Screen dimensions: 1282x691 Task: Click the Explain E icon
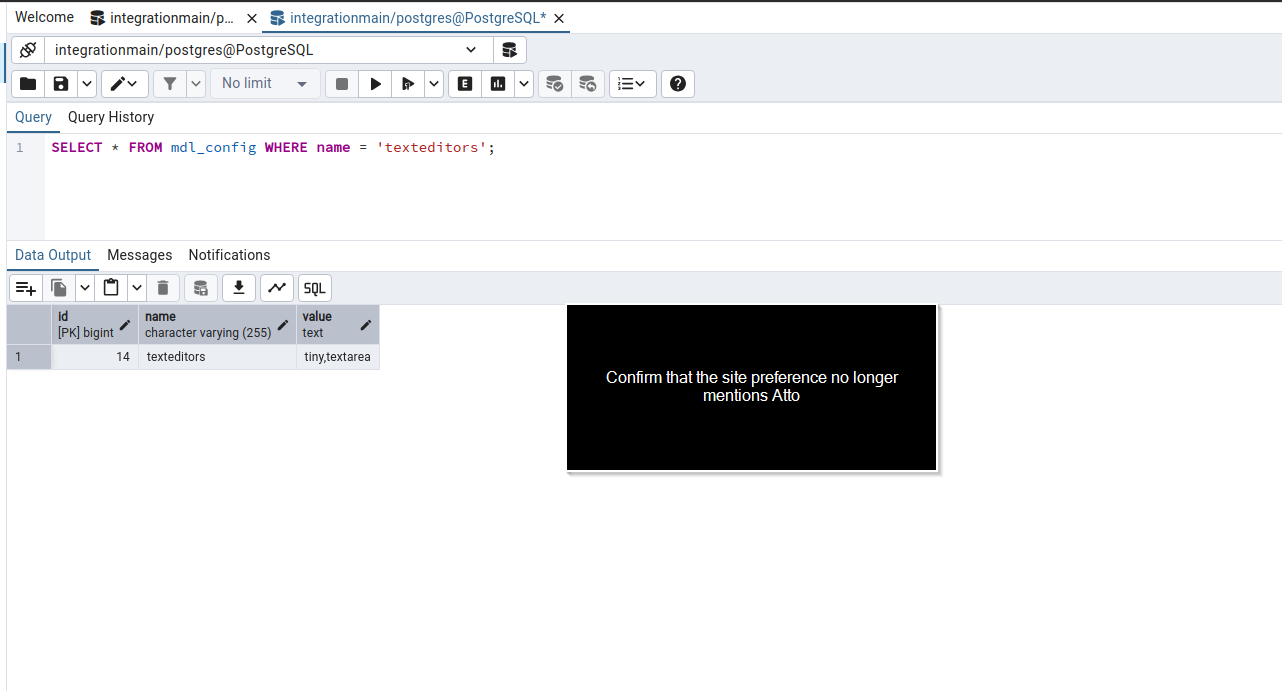(465, 84)
